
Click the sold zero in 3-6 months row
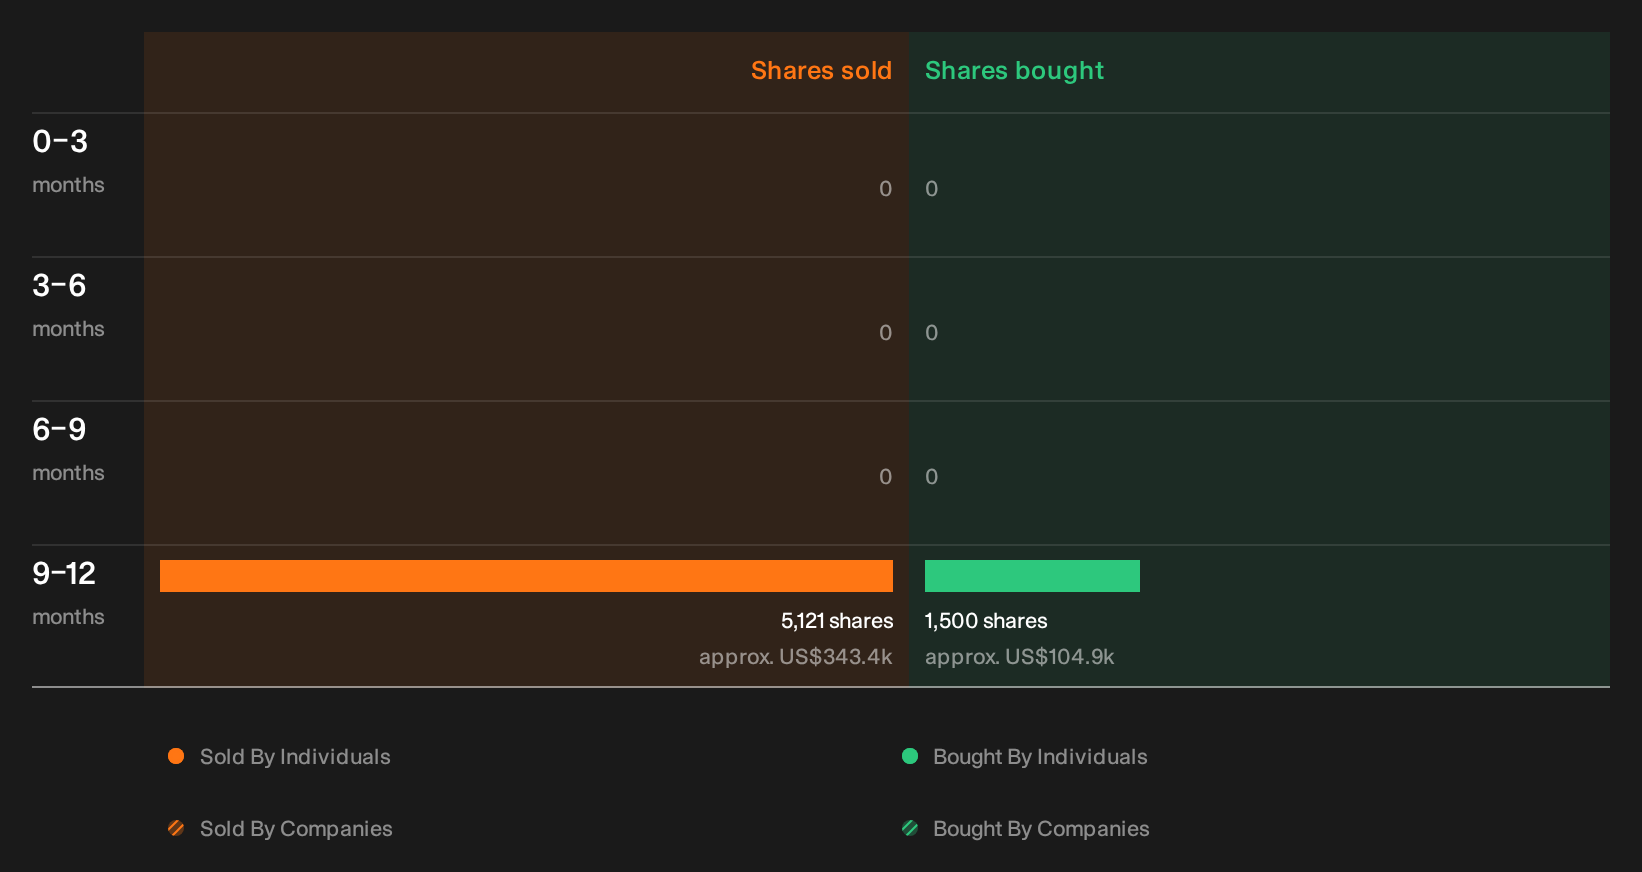tap(885, 333)
